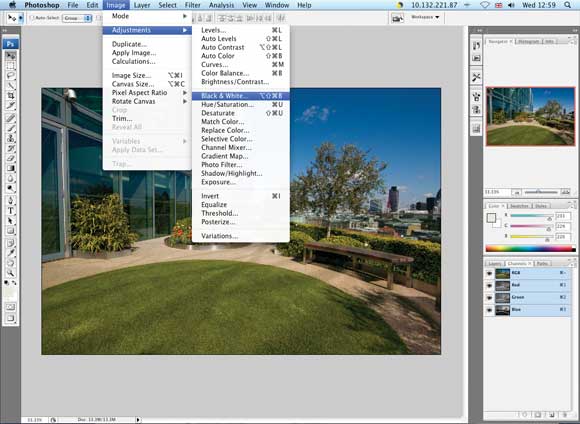
Task: Click the Ps logo atop toolbox
Action: coord(10,44)
